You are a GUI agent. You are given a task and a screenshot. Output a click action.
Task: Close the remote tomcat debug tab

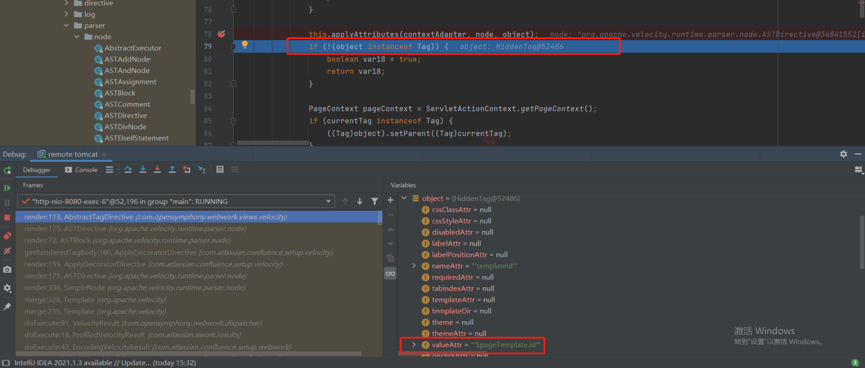point(104,155)
